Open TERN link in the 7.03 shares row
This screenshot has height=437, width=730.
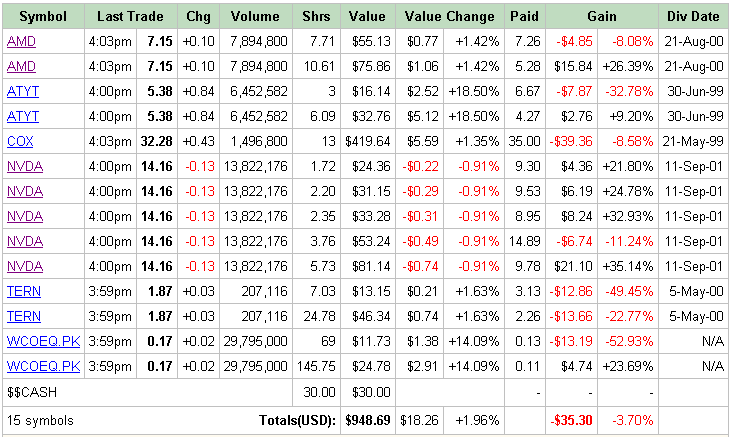click(24, 291)
